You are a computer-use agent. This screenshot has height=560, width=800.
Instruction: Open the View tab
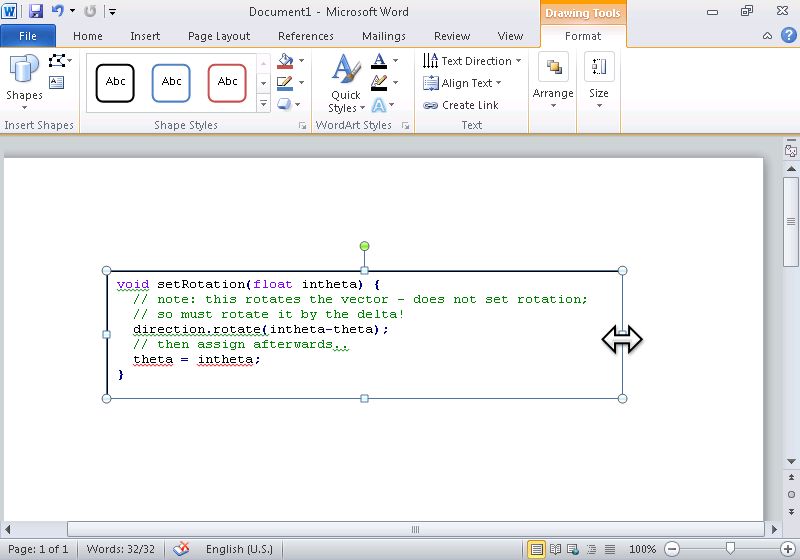510,36
